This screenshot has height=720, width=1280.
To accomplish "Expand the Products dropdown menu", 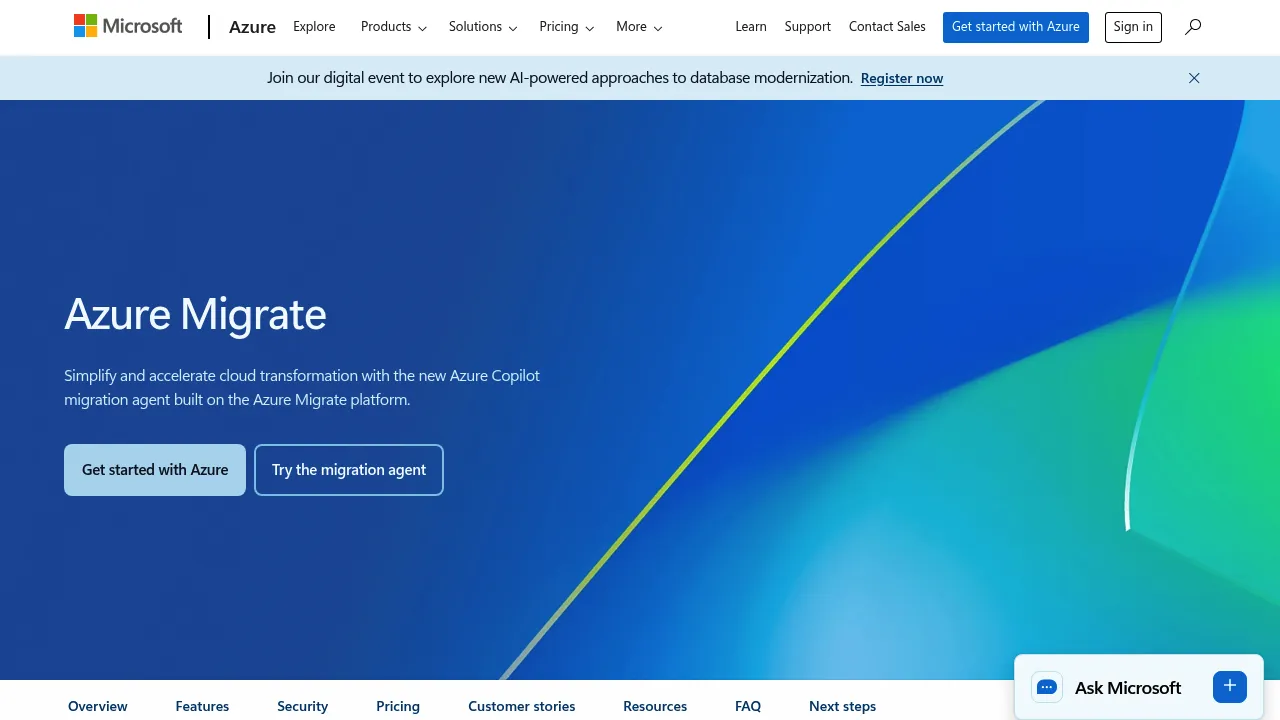I will point(394,27).
